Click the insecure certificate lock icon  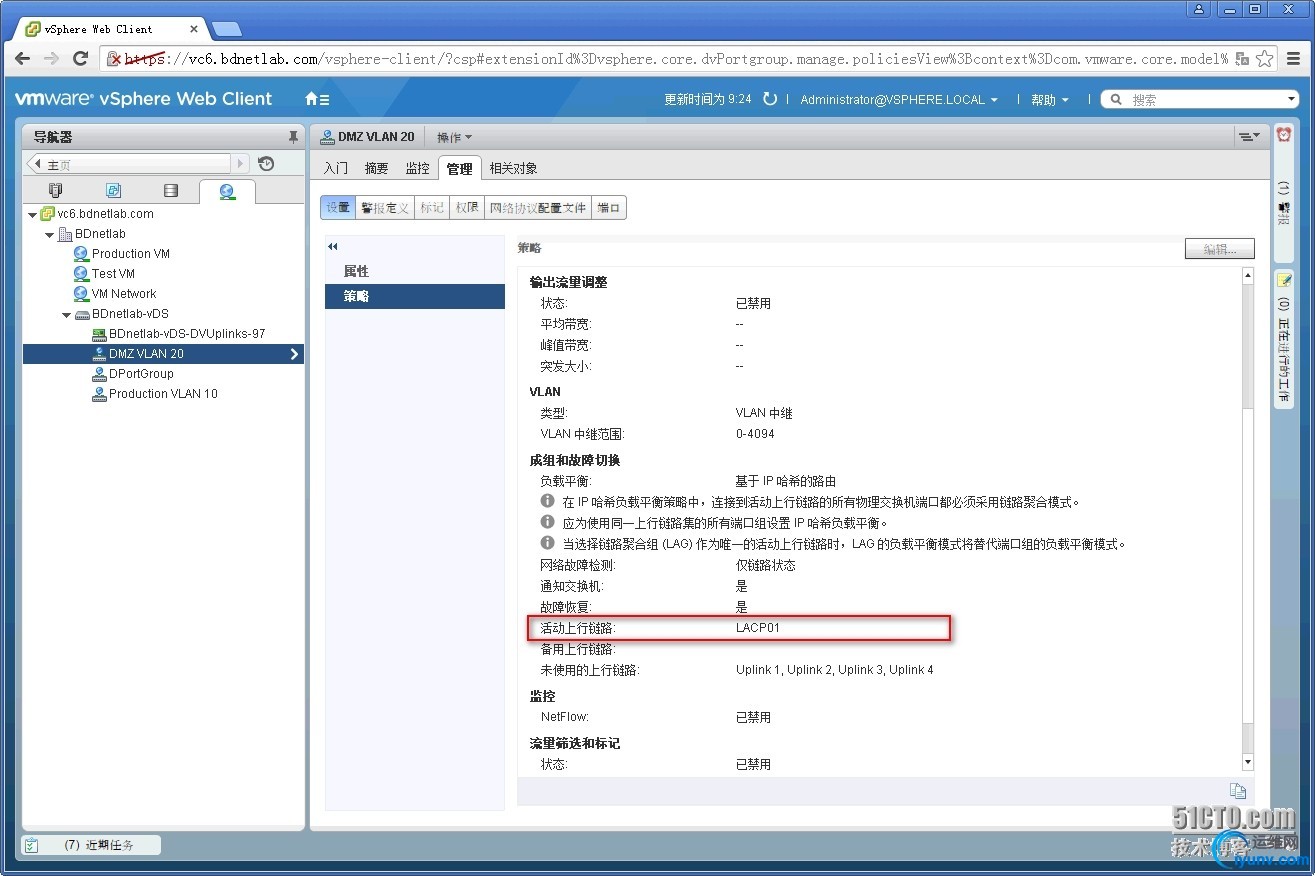(115, 58)
